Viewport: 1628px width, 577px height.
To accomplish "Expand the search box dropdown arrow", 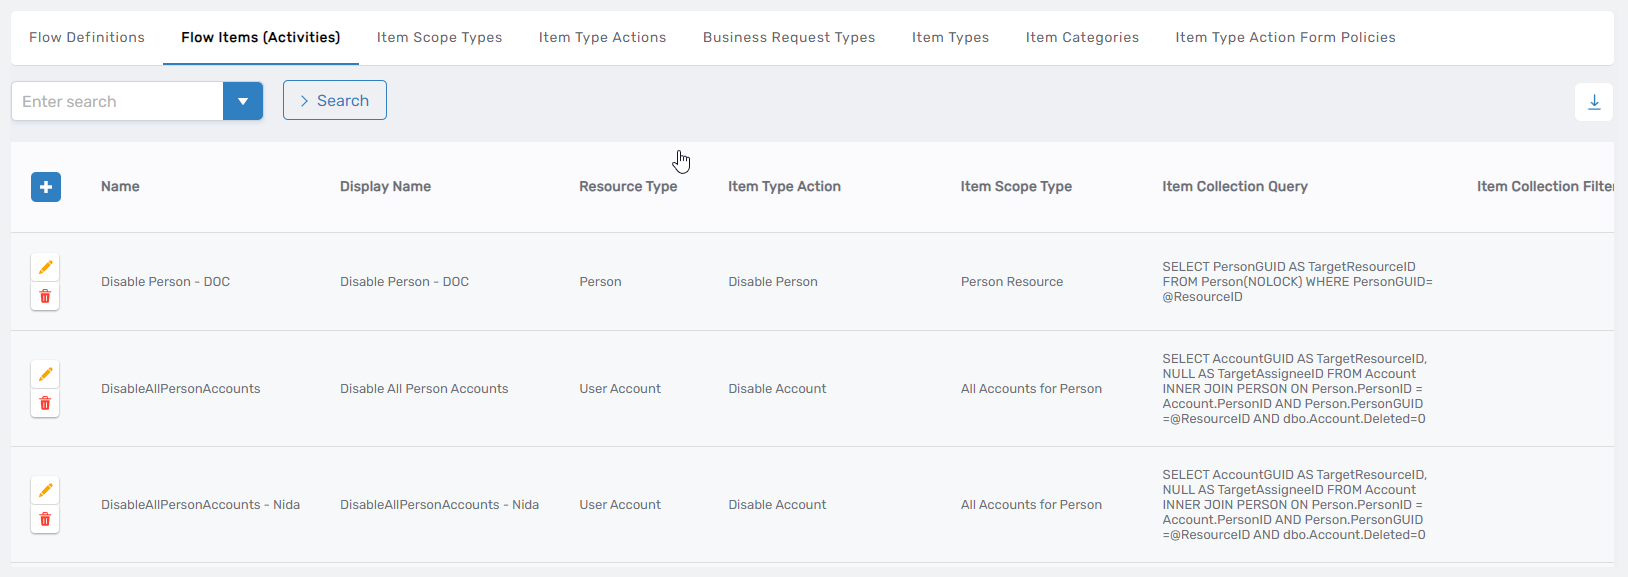I will pyautogui.click(x=243, y=101).
